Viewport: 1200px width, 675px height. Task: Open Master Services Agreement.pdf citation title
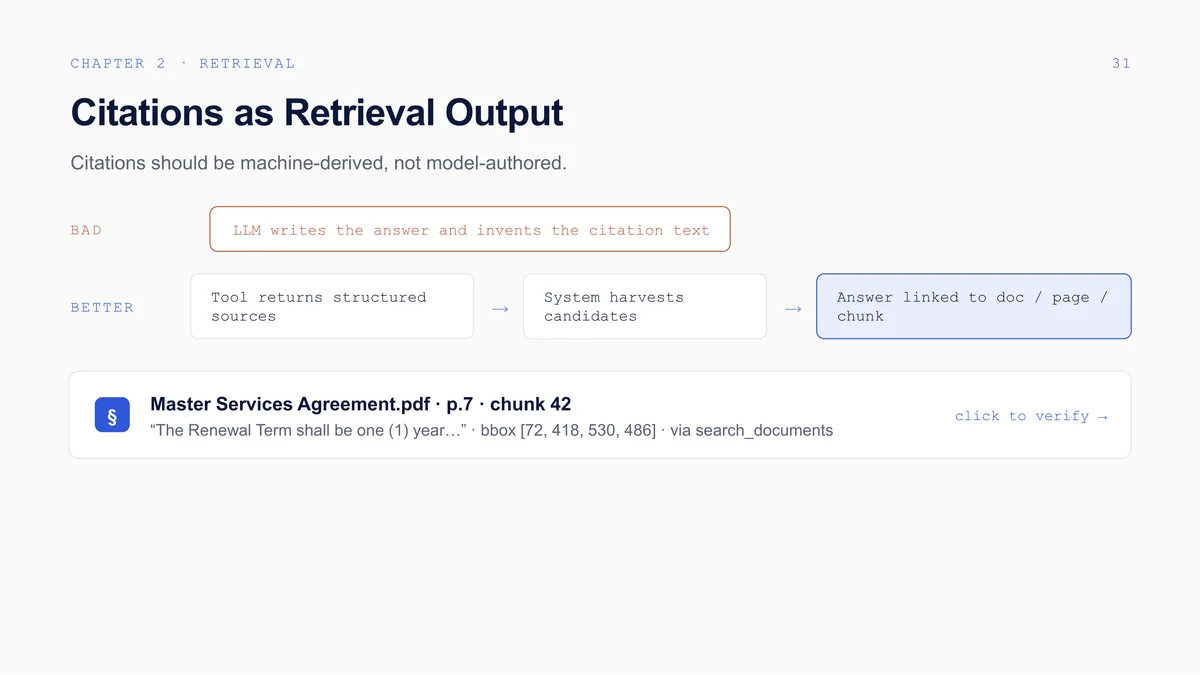coord(360,404)
